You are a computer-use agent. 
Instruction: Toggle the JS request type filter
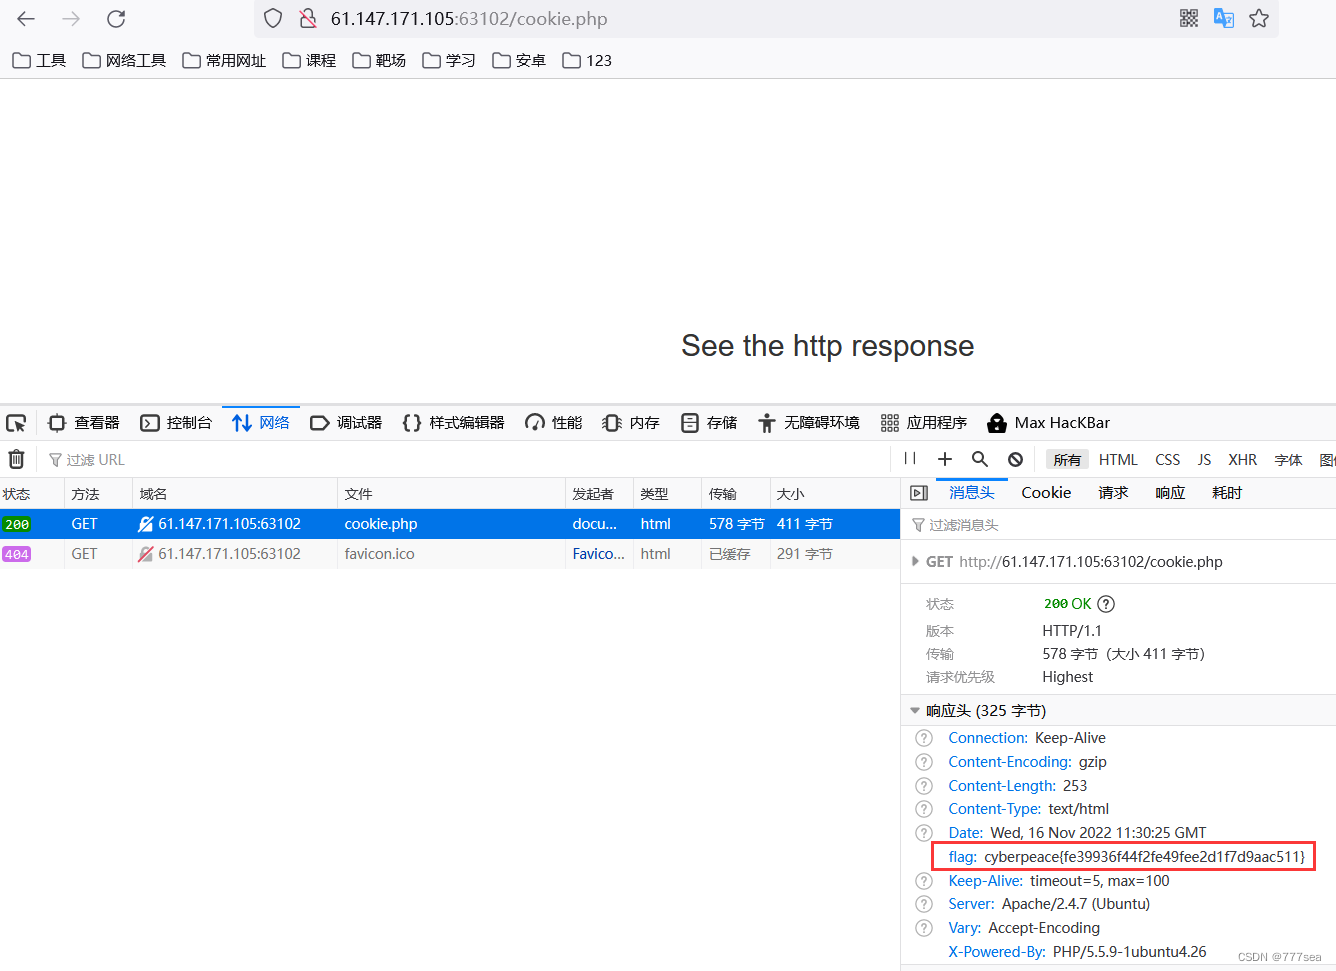(1204, 460)
